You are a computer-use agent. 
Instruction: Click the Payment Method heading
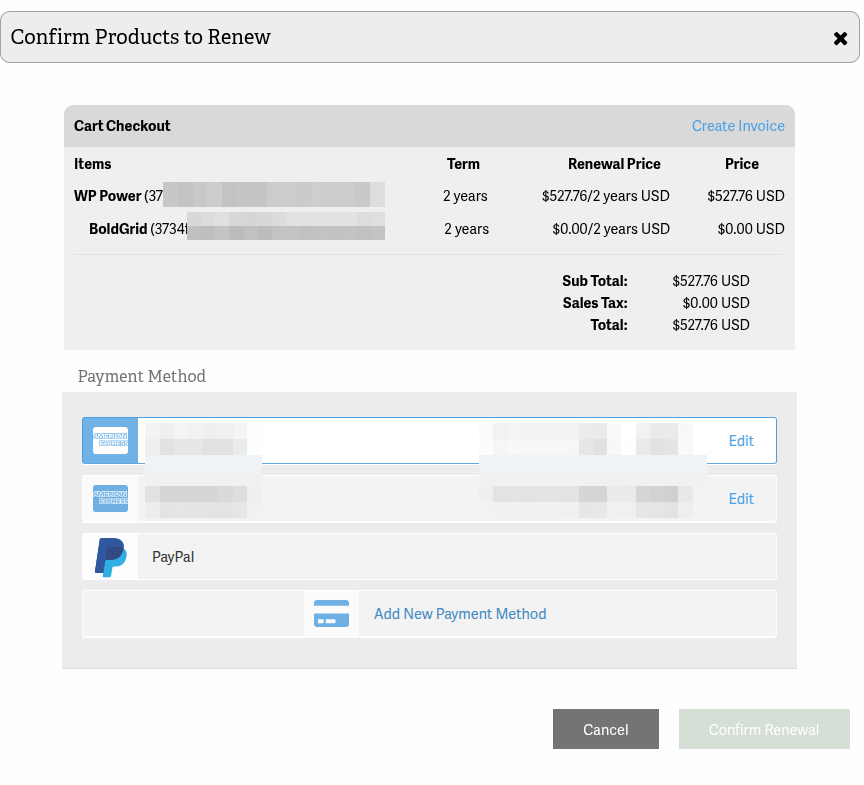click(x=142, y=376)
